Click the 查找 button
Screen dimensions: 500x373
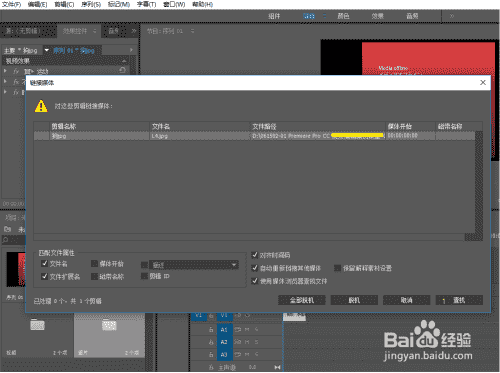click(x=459, y=300)
